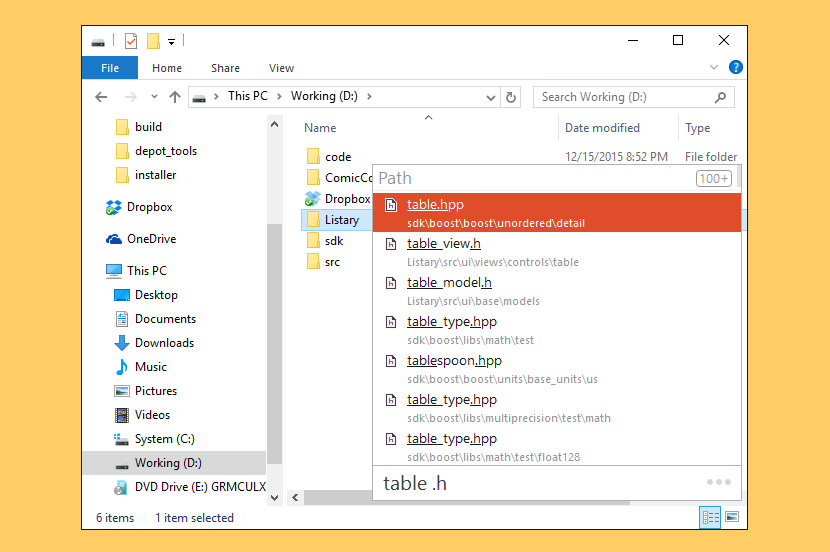Refresh the current folder view
Image resolution: width=830 pixels, height=552 pixels.
click(512, 97)
